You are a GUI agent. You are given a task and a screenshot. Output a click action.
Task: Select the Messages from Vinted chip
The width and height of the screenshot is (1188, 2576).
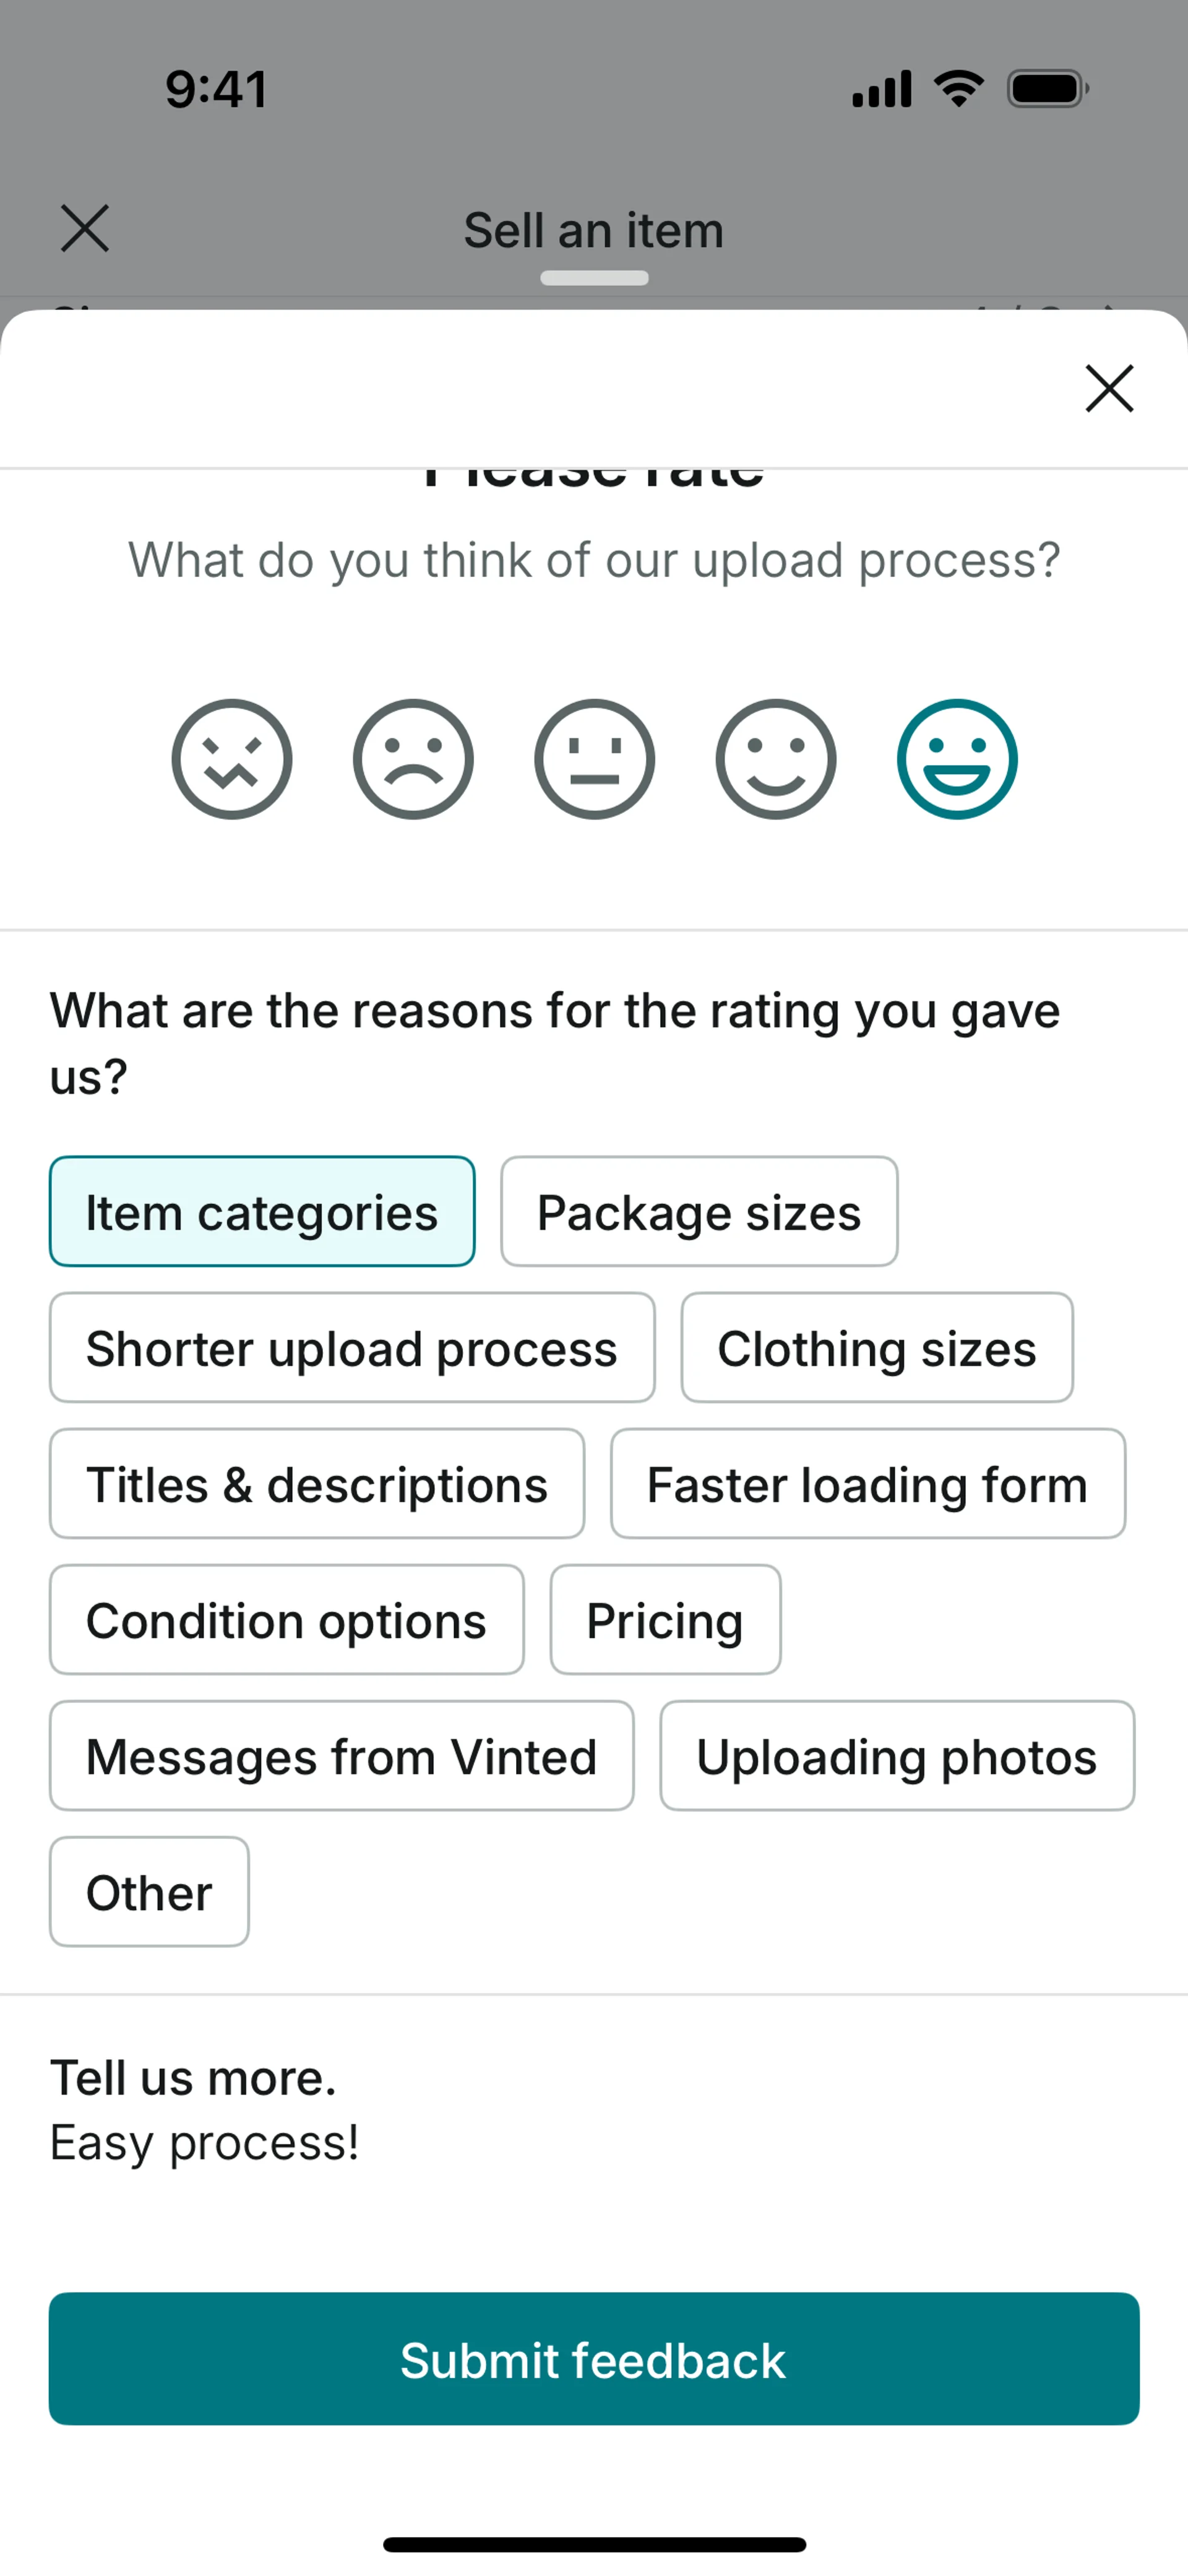coord(342,1756)
